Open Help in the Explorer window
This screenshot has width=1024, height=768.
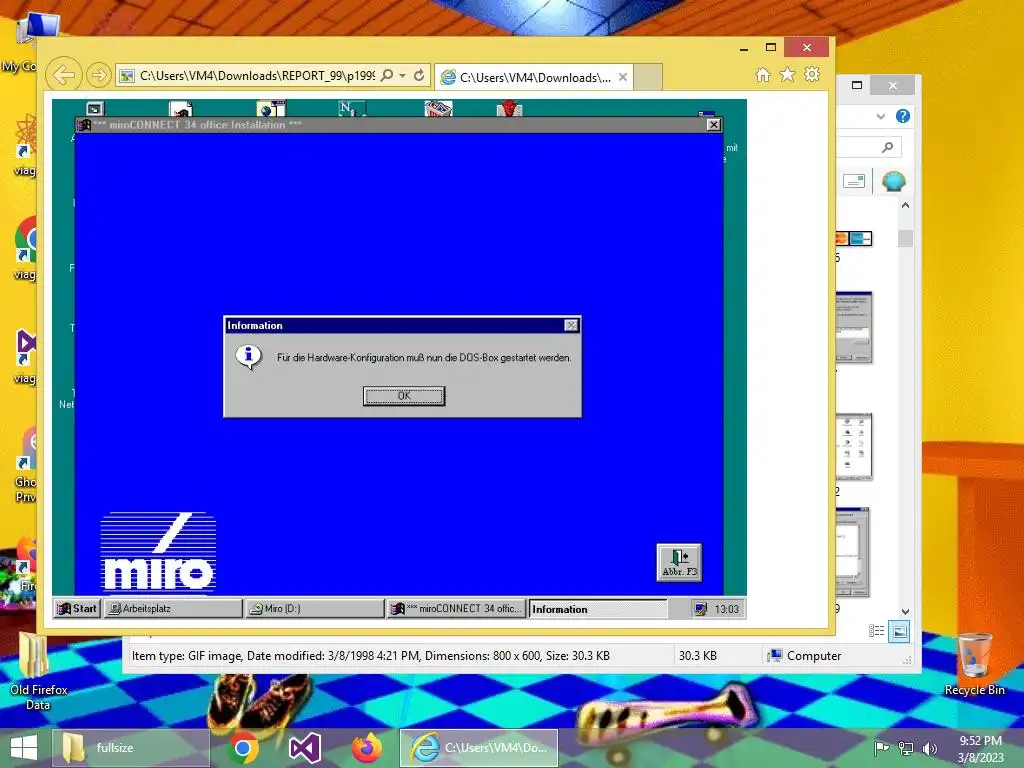[903, 116]
